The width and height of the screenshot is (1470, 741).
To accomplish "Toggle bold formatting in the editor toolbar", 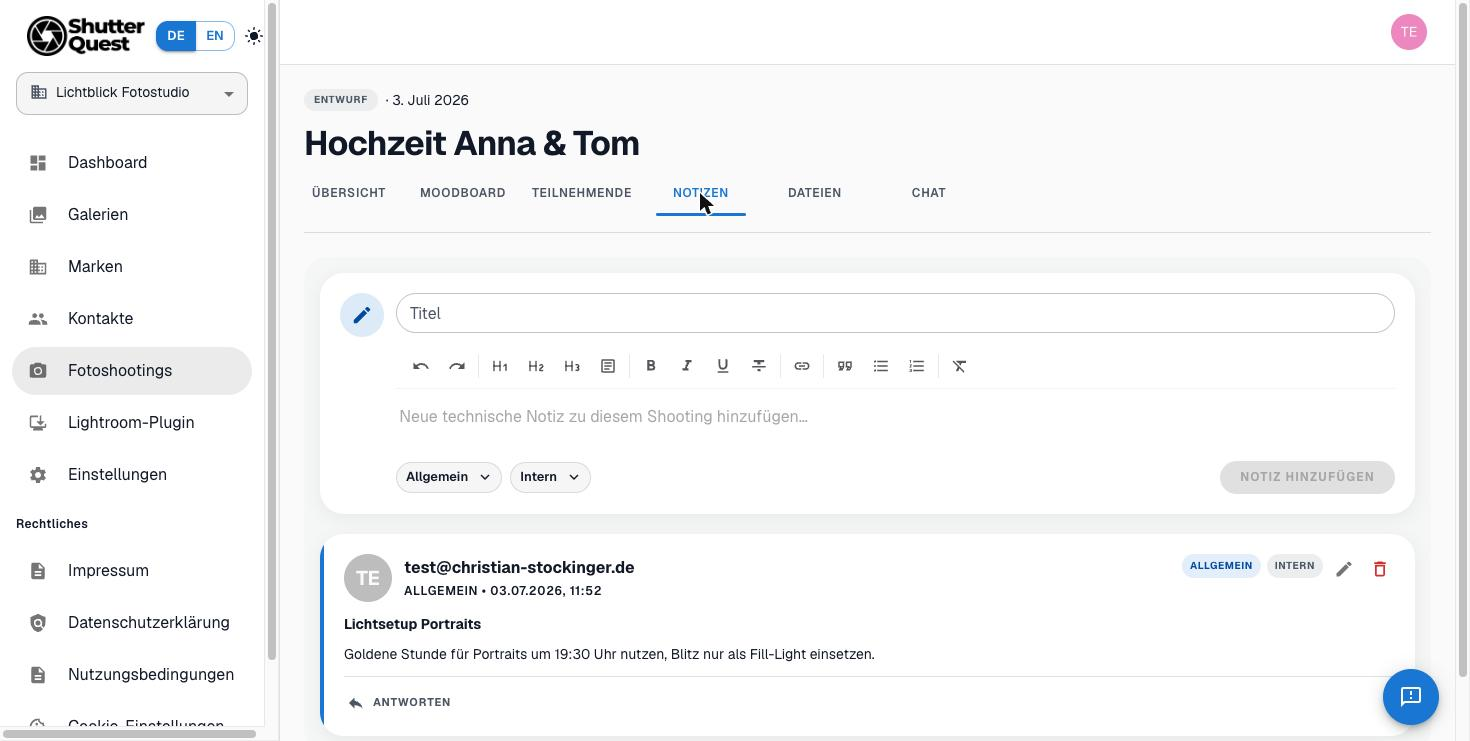I will 651,366.
